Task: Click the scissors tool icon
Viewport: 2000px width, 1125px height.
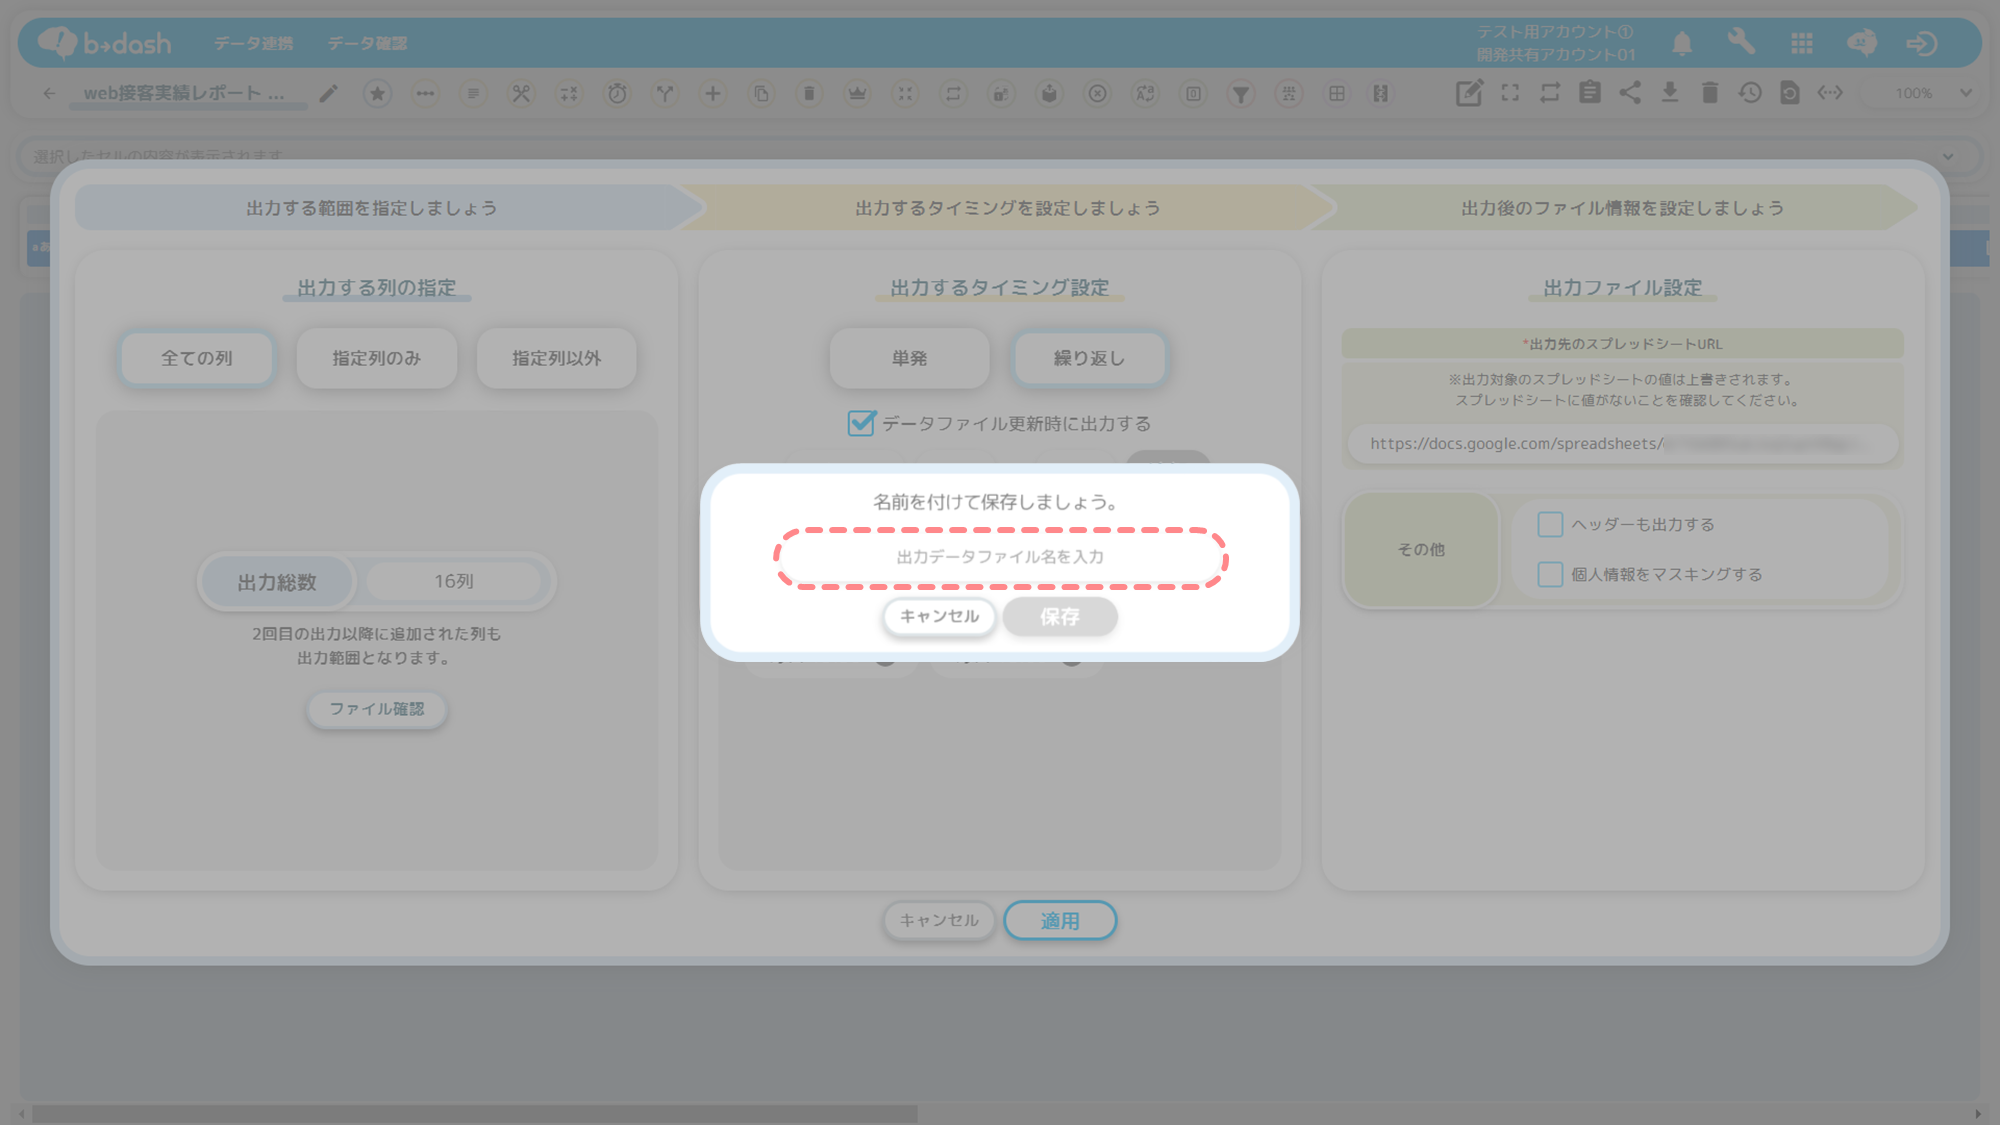Action: tap(521, 93)
